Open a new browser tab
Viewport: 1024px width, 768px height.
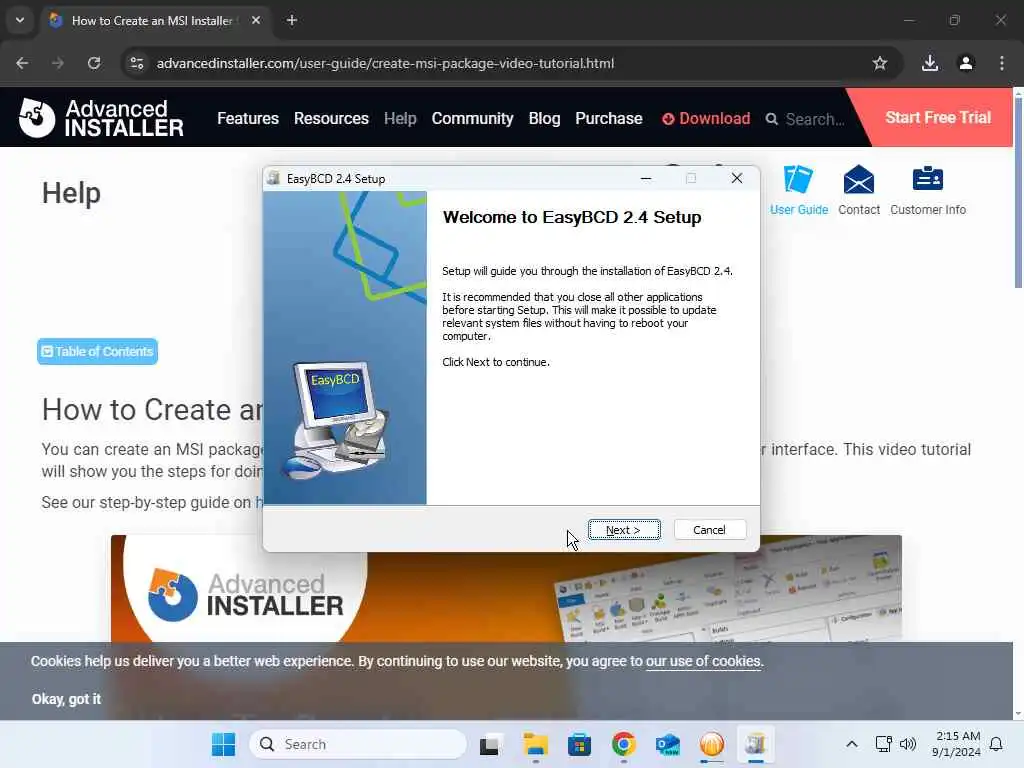click(292, 20)
